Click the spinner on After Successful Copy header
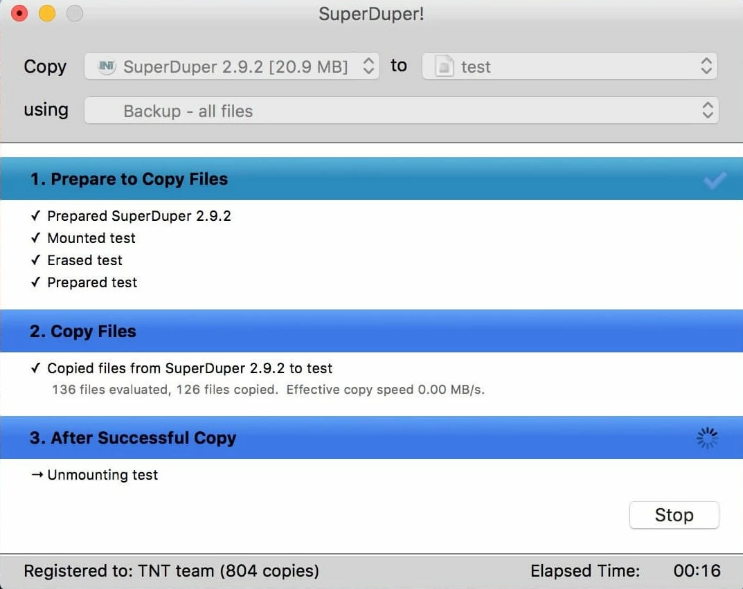 click(707, 438)
